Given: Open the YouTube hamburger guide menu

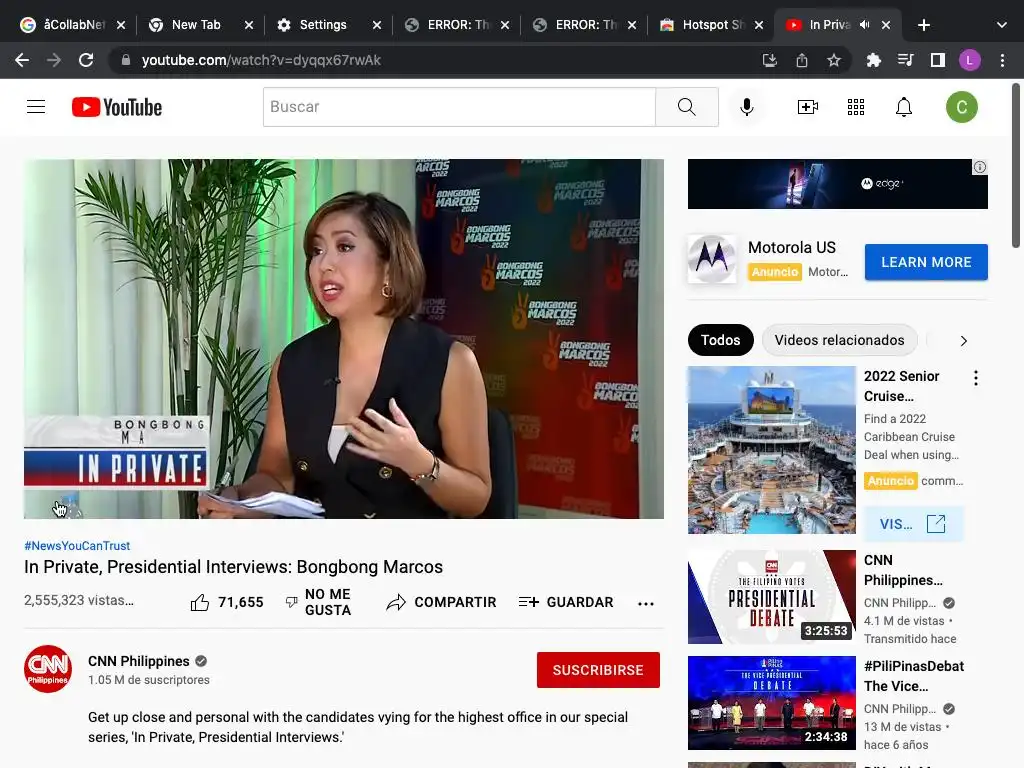Looking at the screenshot, I should coord(36,106).
